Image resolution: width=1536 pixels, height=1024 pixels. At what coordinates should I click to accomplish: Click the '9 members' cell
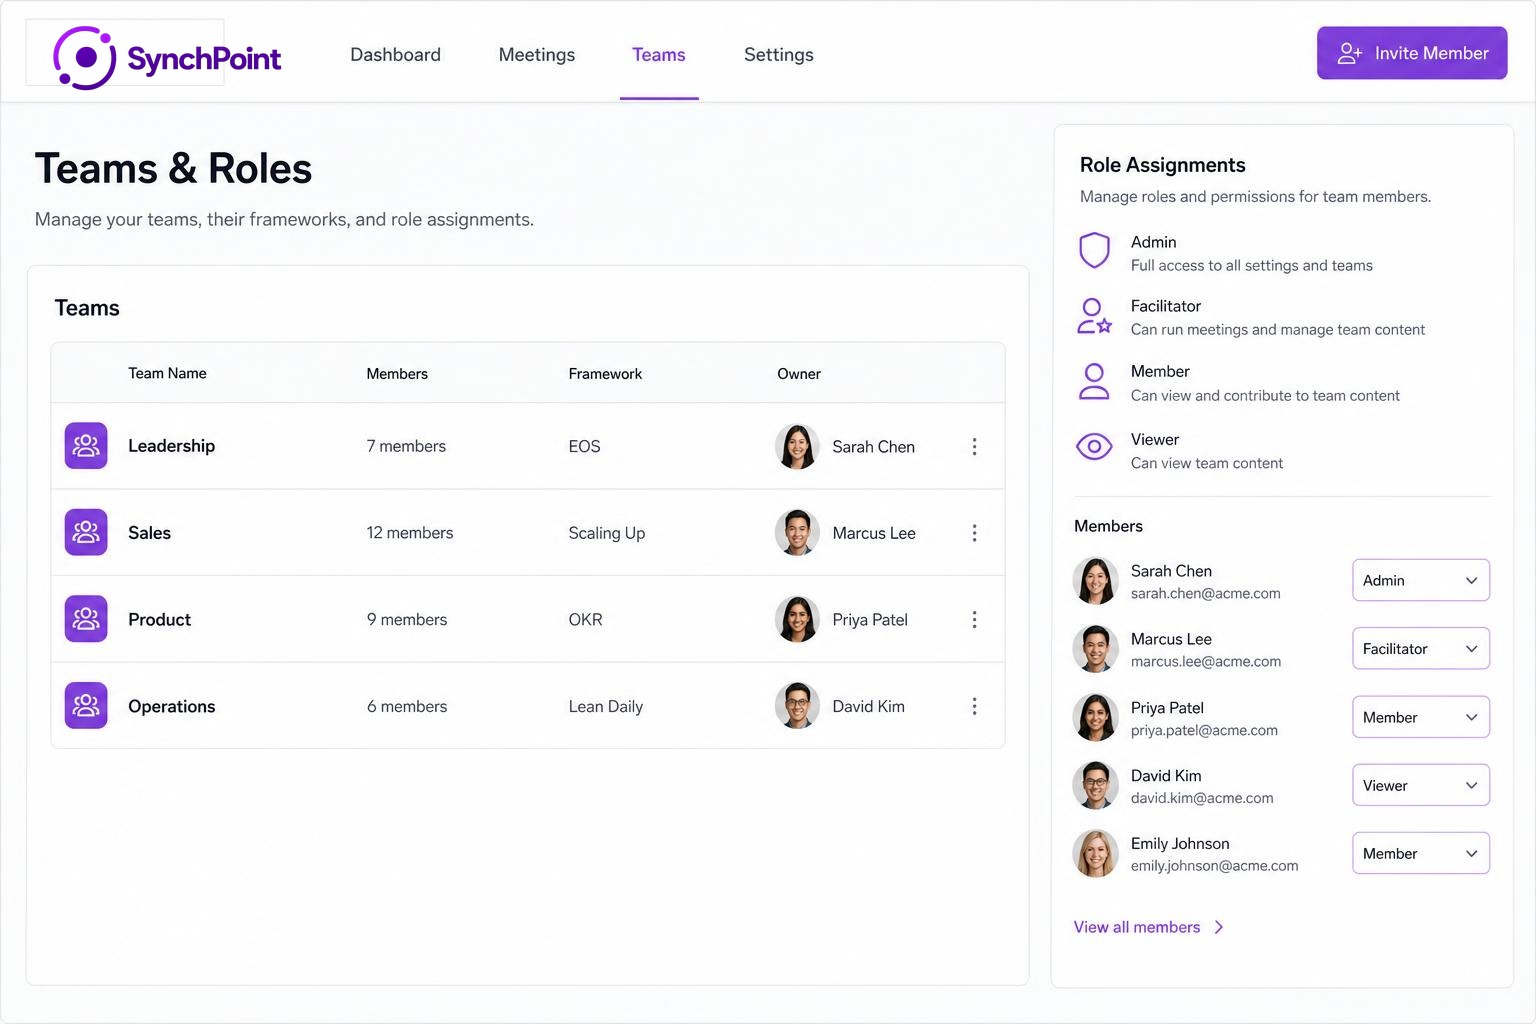(x=407, y=620)
